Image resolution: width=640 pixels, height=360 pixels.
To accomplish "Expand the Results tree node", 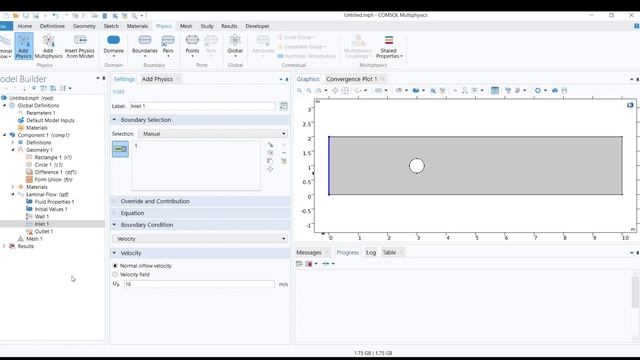I will pyautogui.click(x=4, y=246).
